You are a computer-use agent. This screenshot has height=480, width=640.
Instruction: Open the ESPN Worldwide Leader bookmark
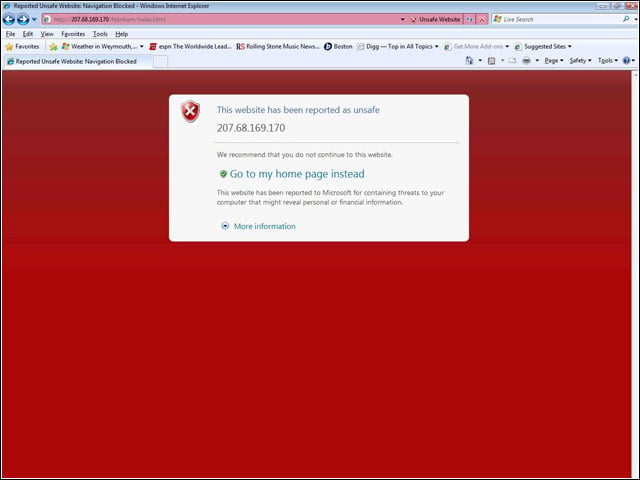190,47
